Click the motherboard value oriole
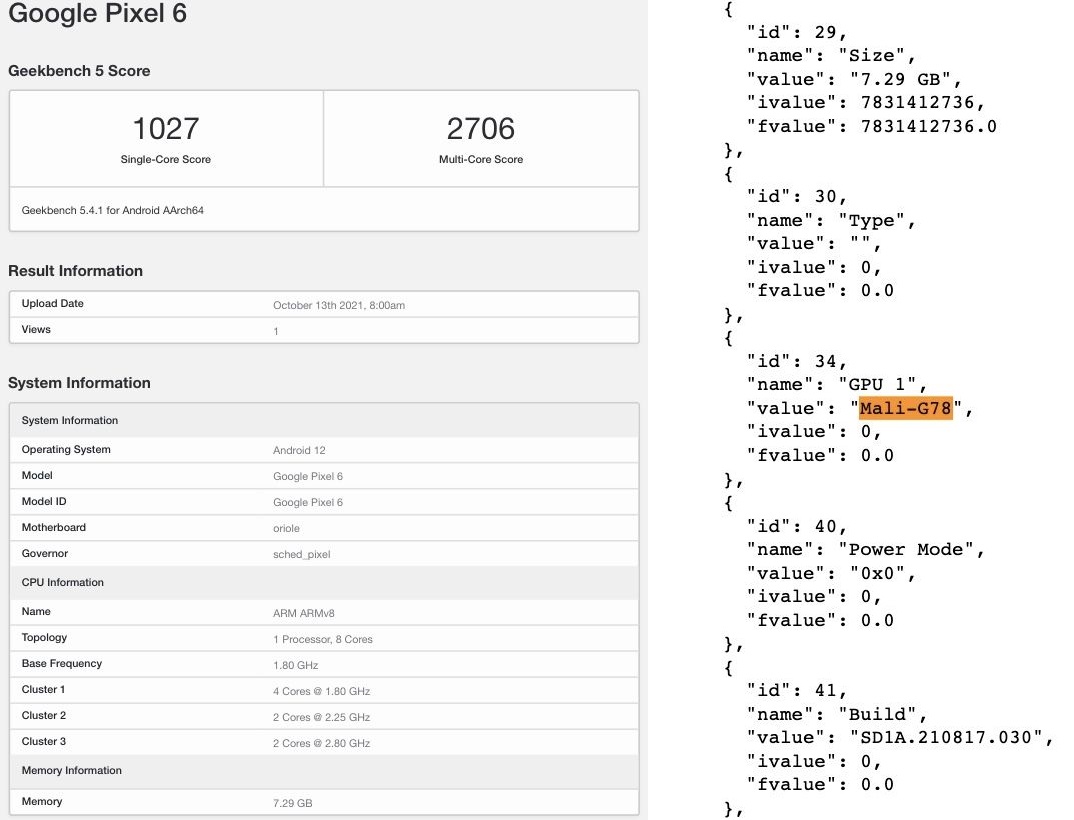Image resolution: width=1074 pixels, height=820 pixels. pyautogui.click(x=286, y=528)
